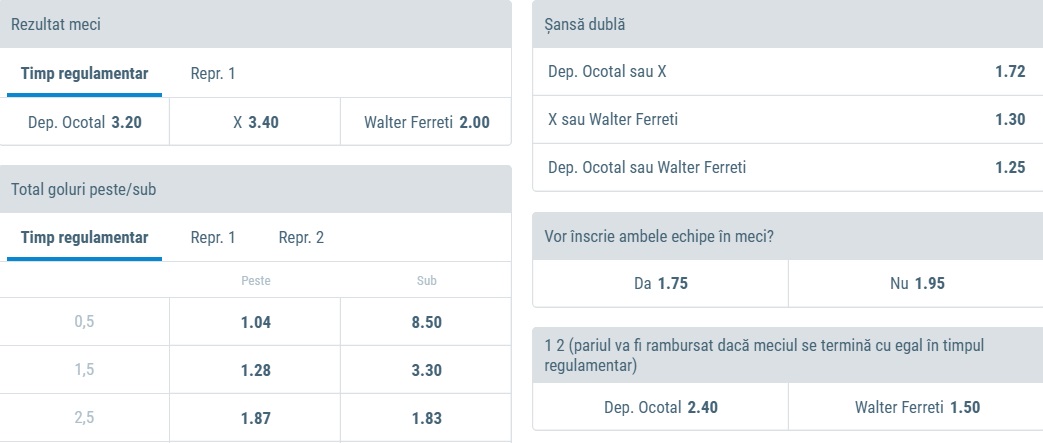Viewport: 1043px width, 443px height.
Task: Choose Peste 2,5 goals at 1.87
Action: (255, 419)
